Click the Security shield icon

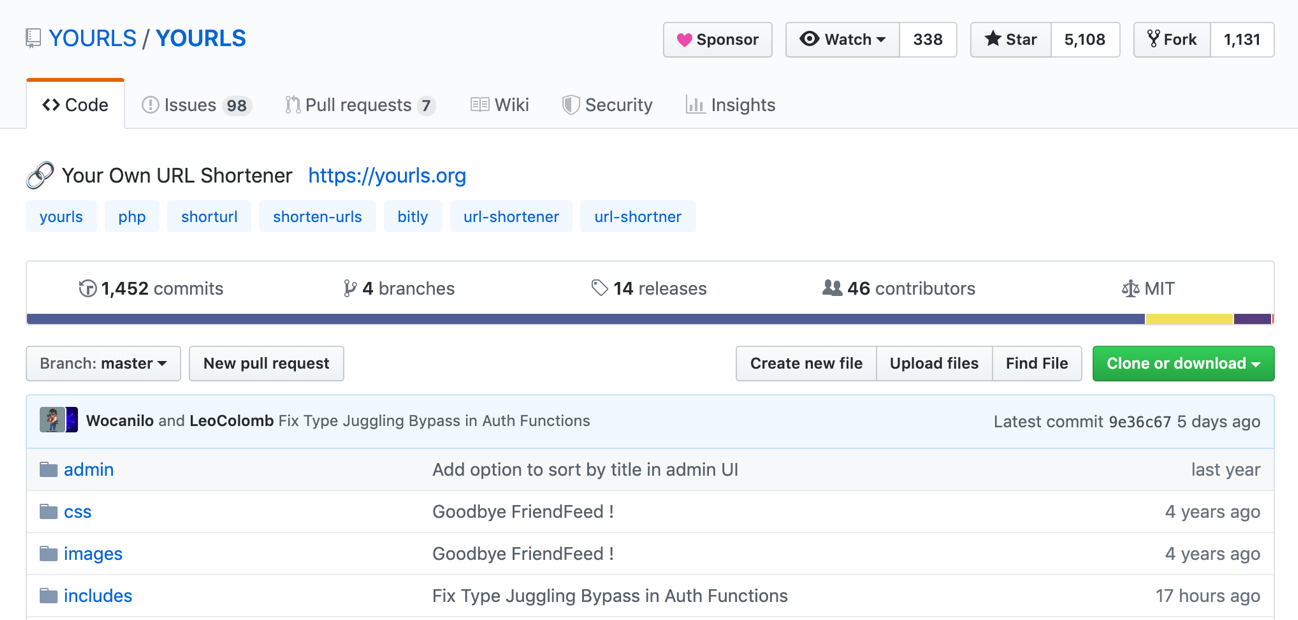[x=571, y=105]
